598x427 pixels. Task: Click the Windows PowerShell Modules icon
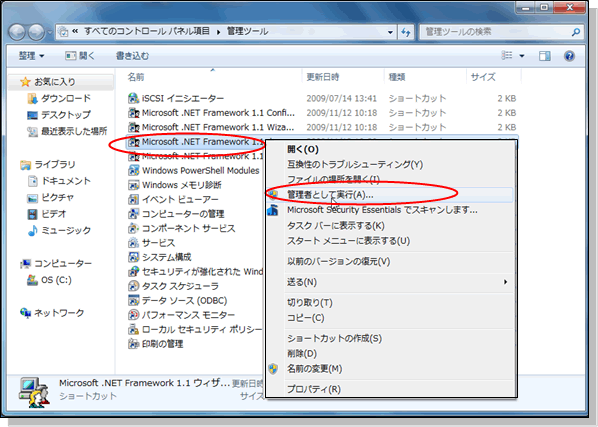click(x=133, y=170)
